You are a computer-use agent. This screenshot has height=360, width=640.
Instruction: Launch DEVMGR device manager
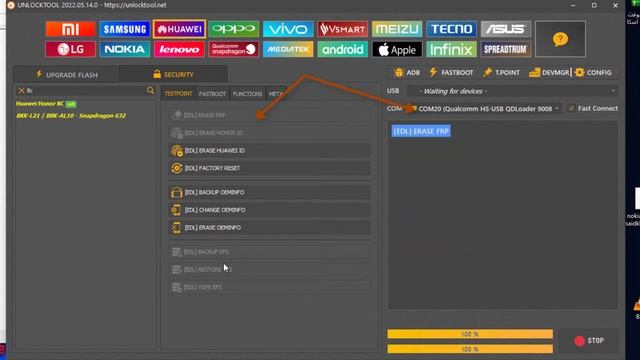click(549, 73)
